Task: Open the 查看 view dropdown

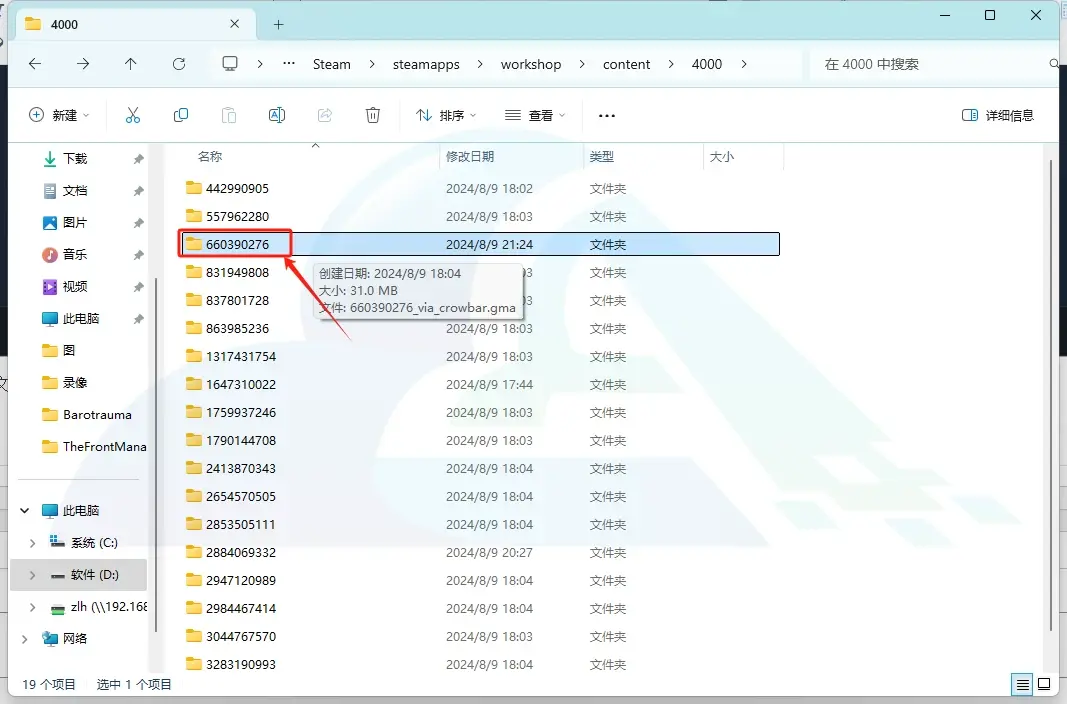Action: 535,116
